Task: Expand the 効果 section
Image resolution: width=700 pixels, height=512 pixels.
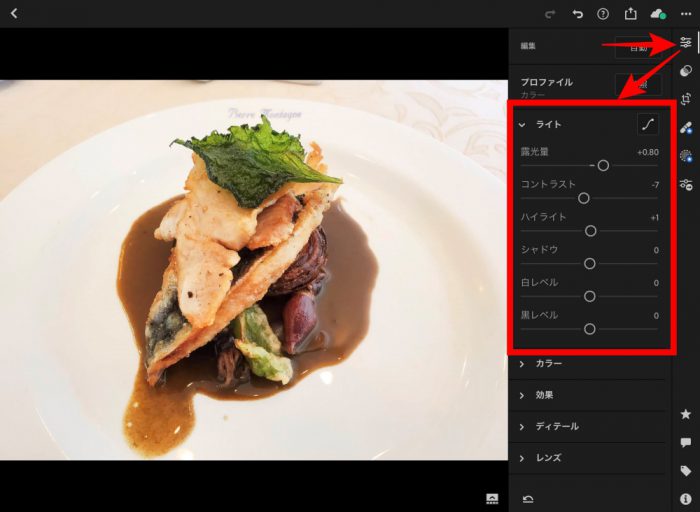Action: [x=587, y=395]
